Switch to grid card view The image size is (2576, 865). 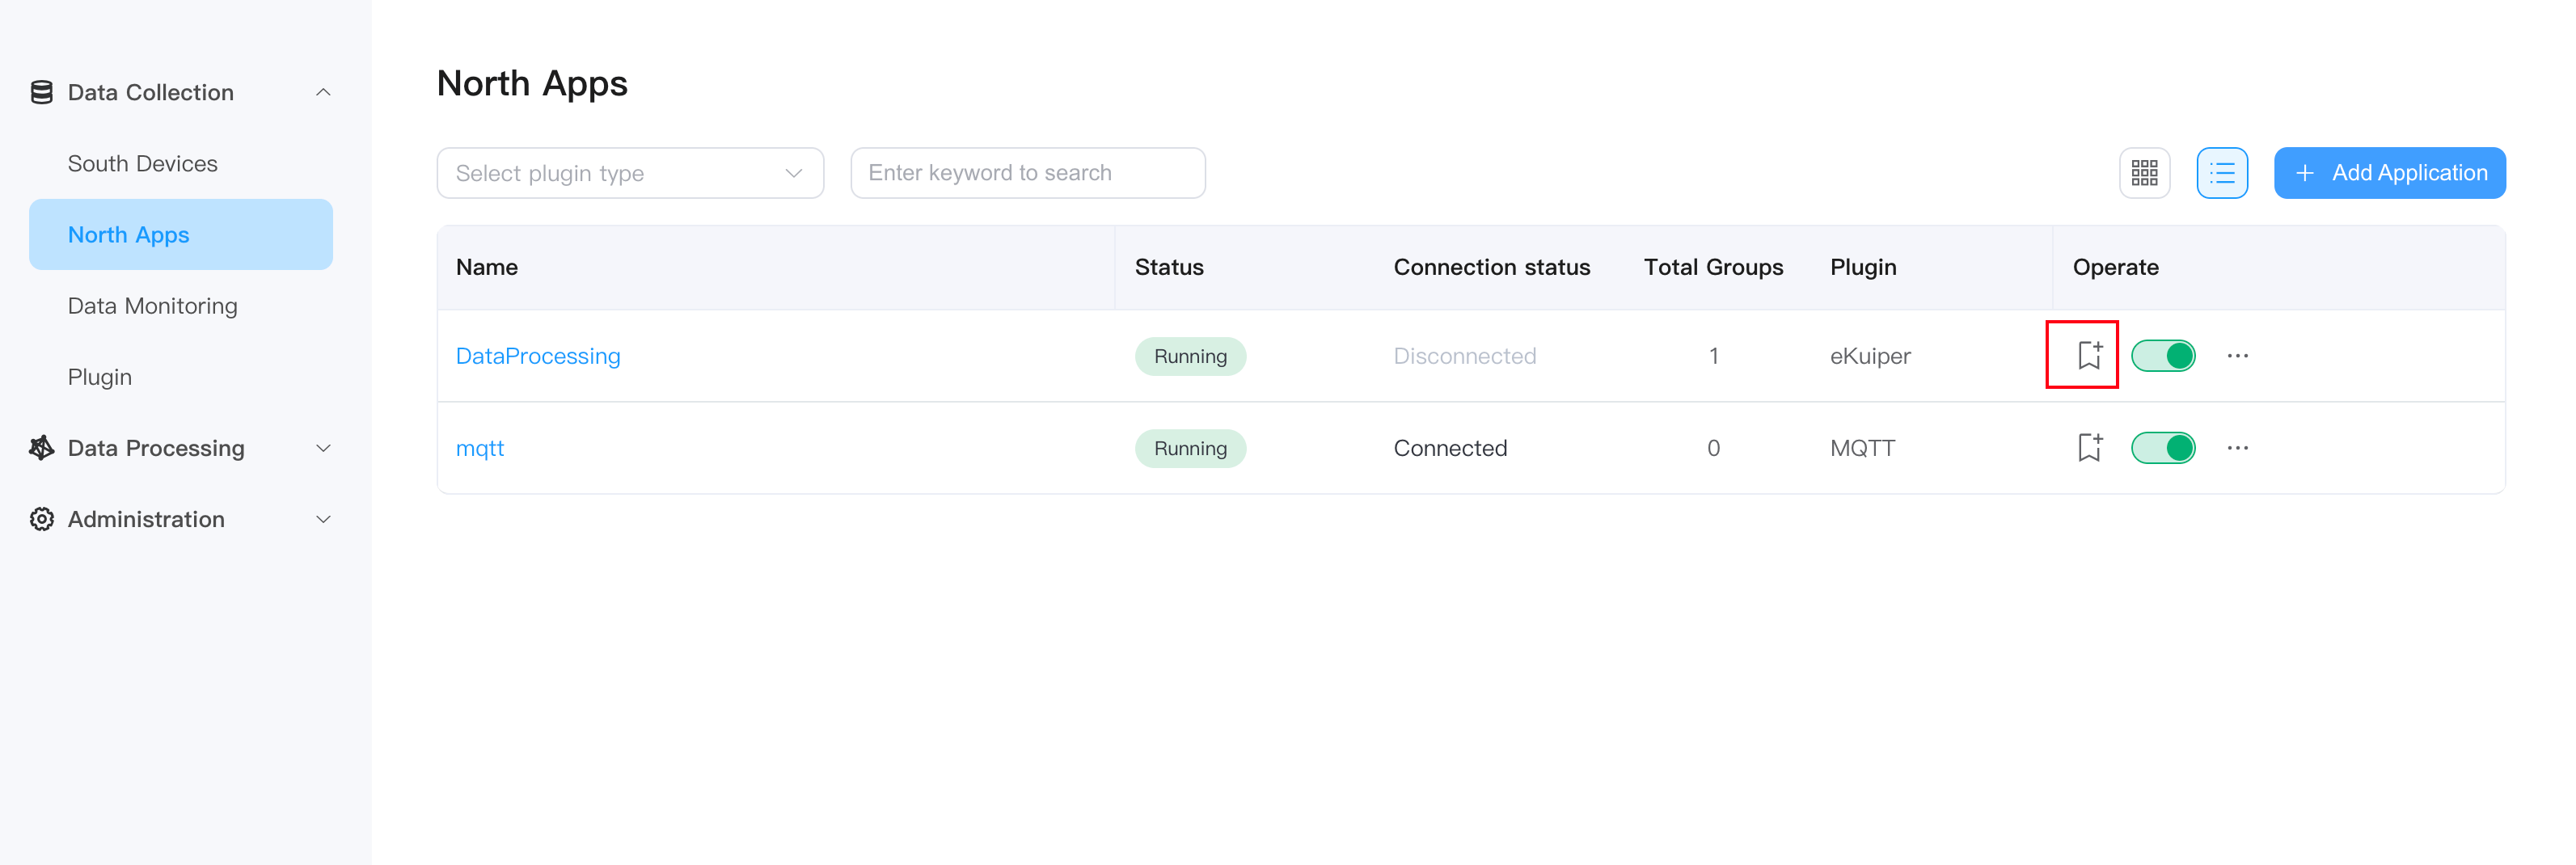(2143, 173)
